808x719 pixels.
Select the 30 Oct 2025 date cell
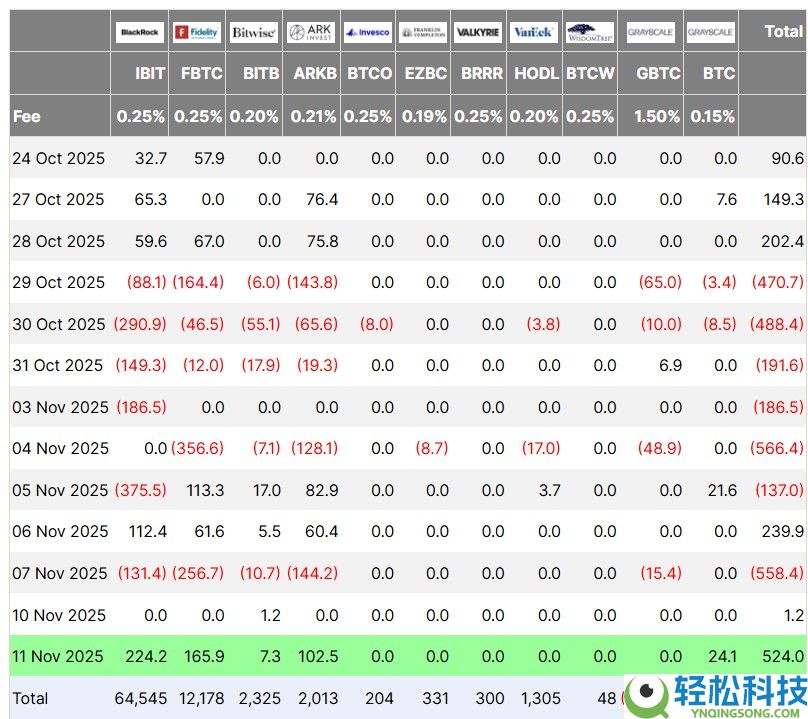(59, 324)
